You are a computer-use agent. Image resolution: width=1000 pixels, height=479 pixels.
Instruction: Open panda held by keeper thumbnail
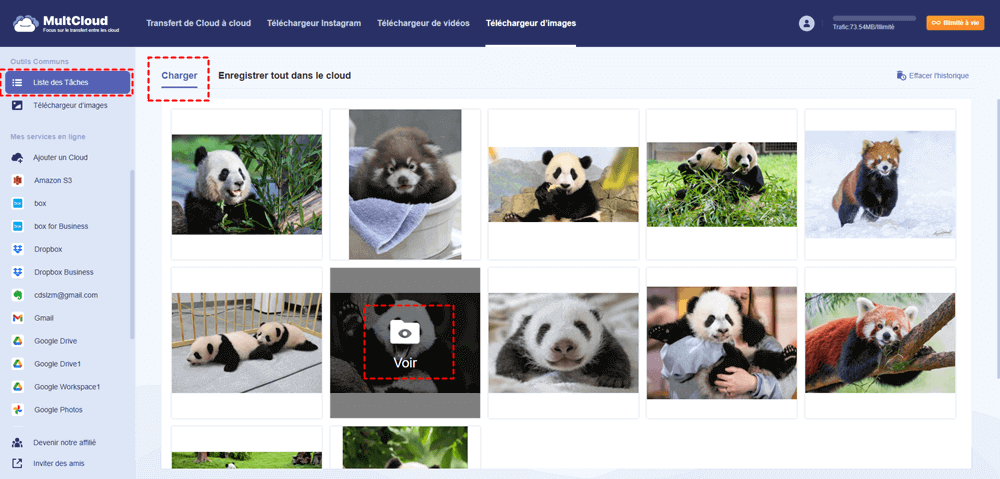(x=721, y=343)
